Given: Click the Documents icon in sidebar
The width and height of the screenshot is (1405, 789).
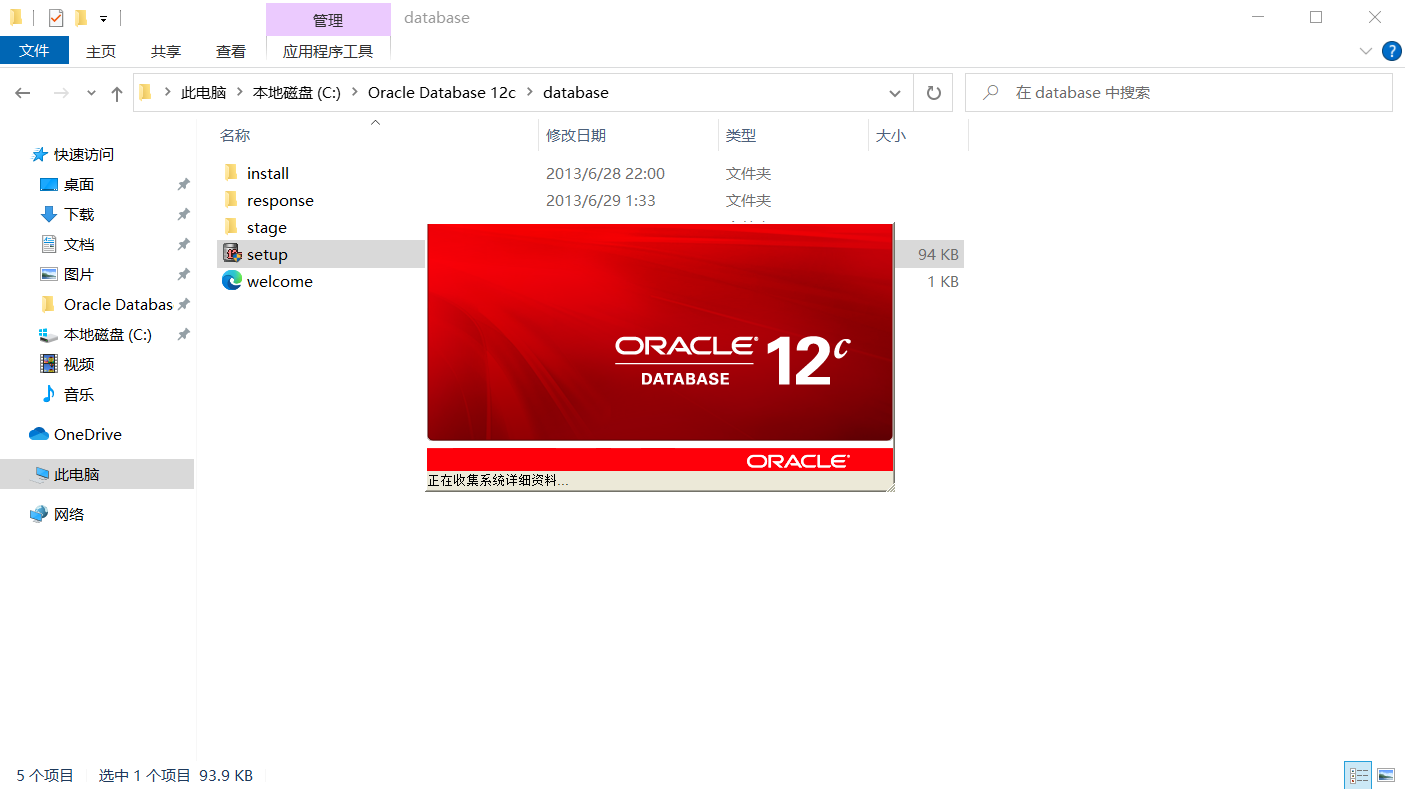Looking at the screenshot, I should pos(48,244).
